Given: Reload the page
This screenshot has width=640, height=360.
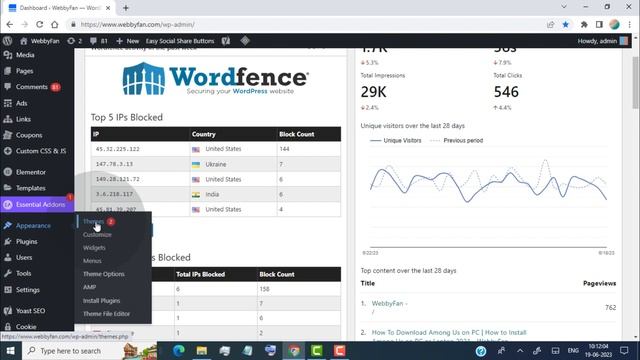Looking at the screenshot, I should 40,24.
